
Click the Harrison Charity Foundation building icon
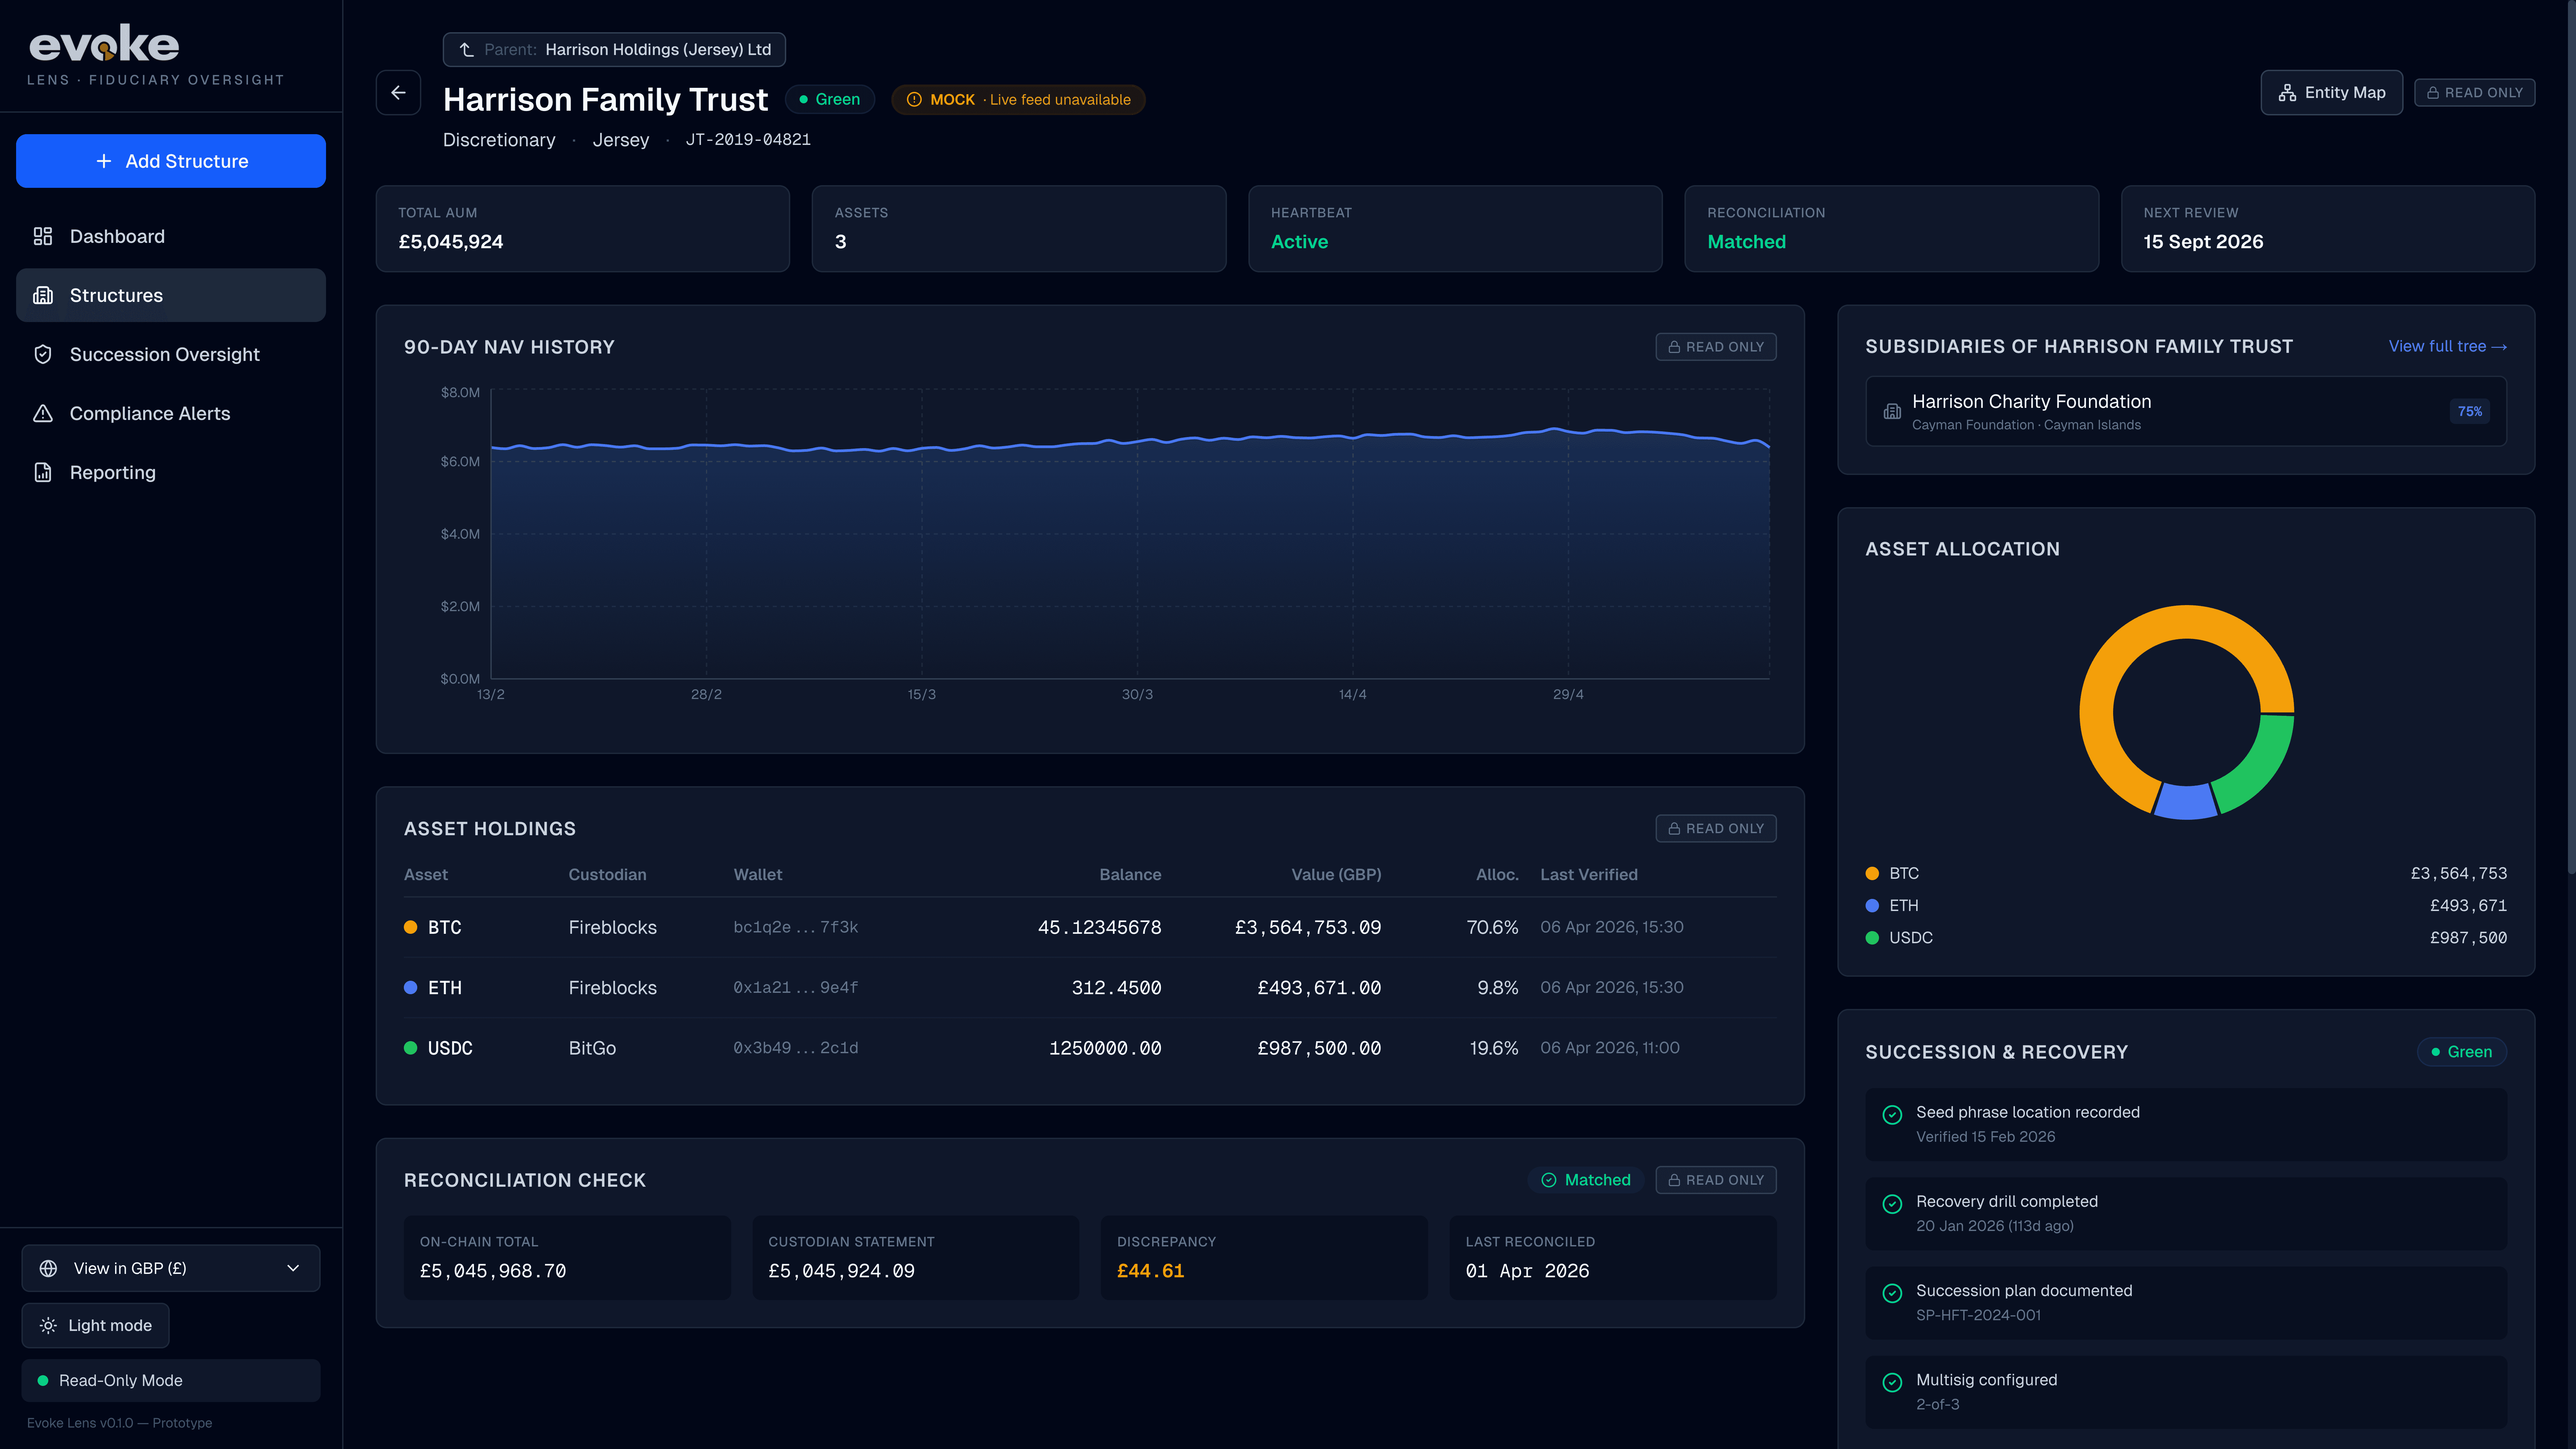click(1892, 411)
